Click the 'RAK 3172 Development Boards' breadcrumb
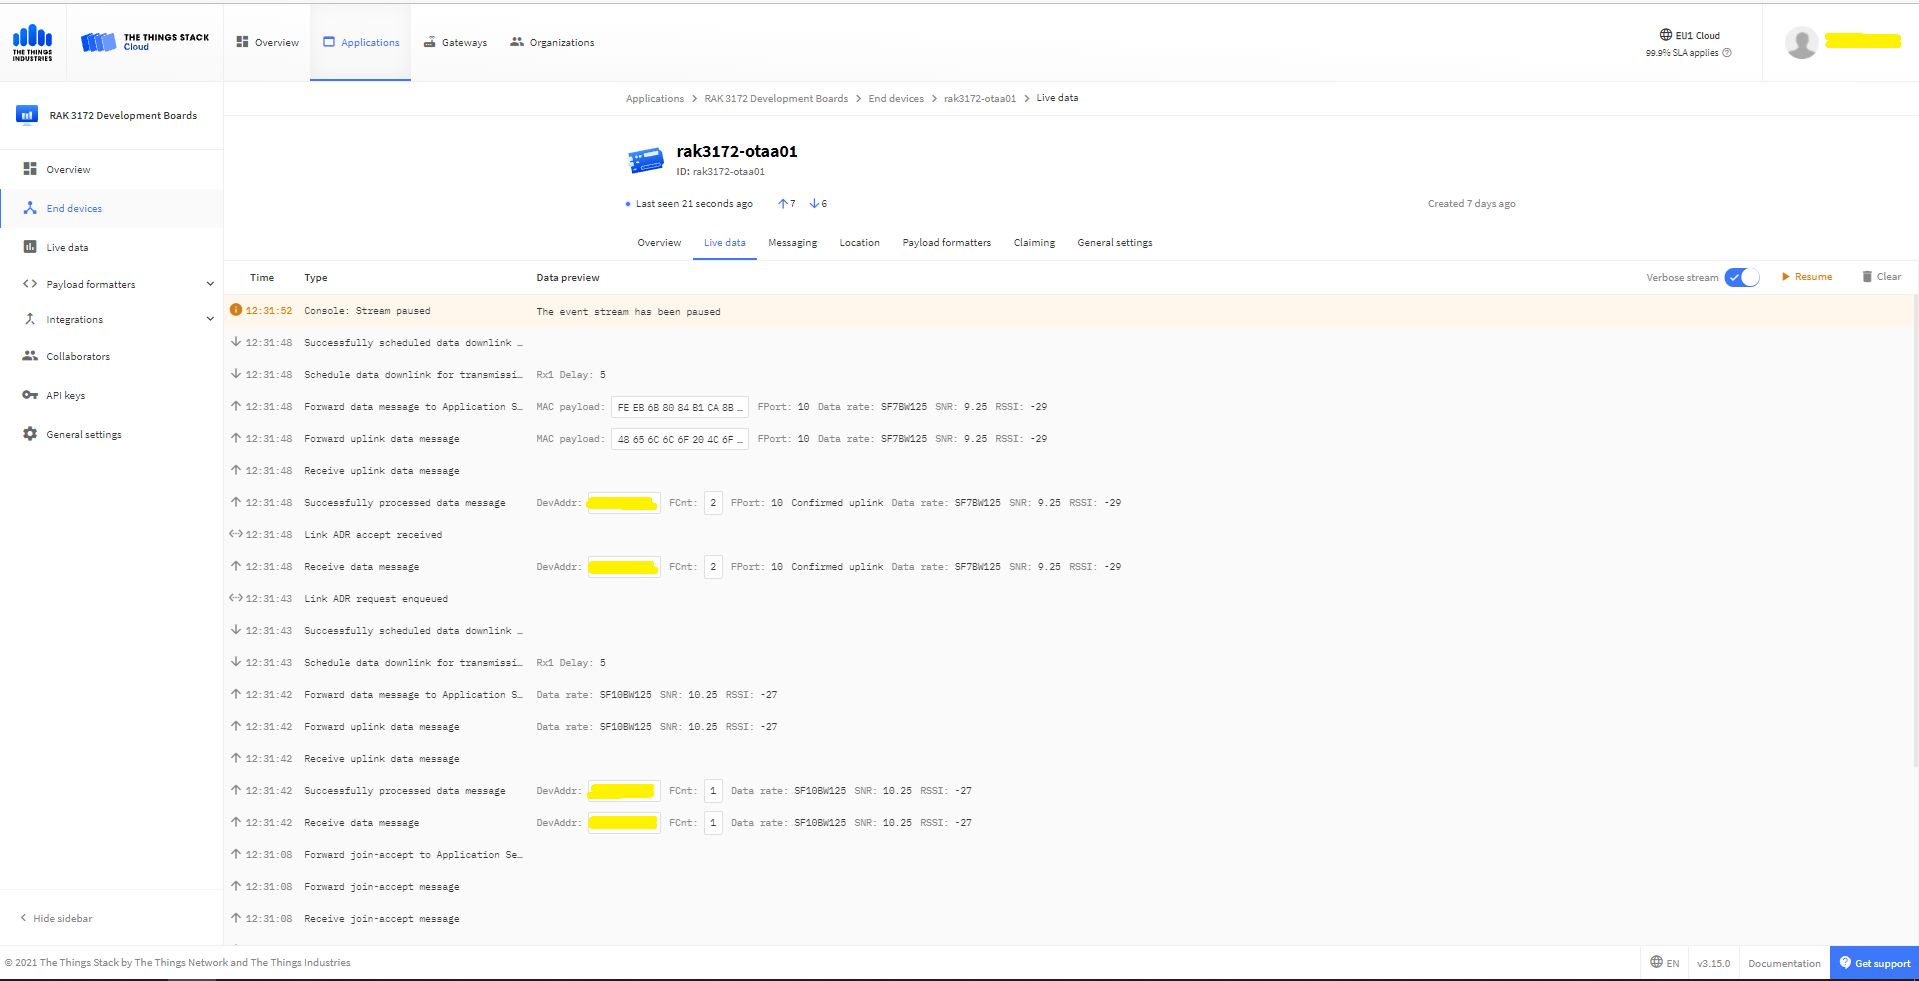The height and width of the screenshot is (981, 1919). point(775,98)
